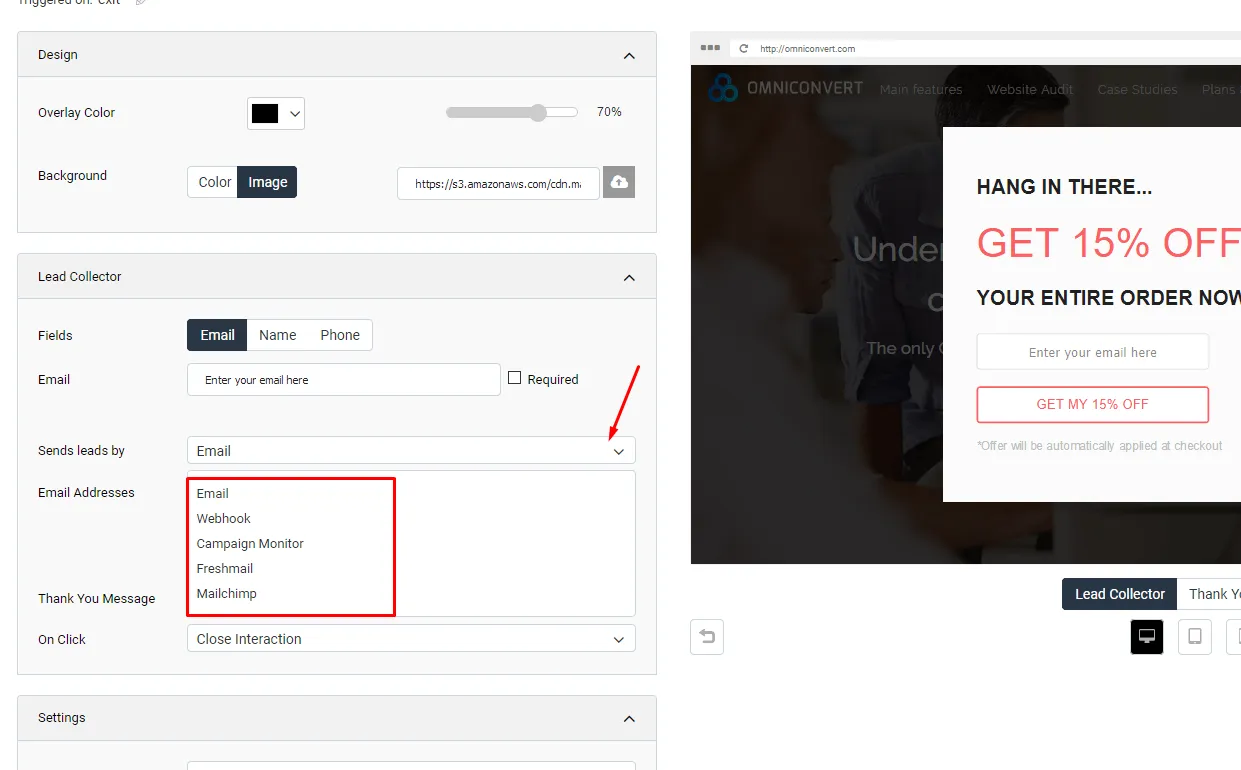This screenshot has height=770, width=1241.
Task: Open the On Click dropdown
Action: pos(411,639)
